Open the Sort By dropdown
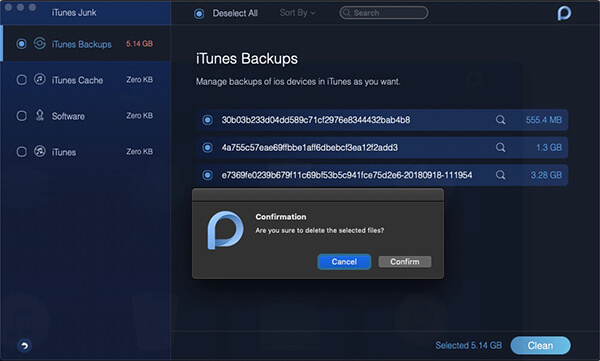This screenshot has height=361, width=600. [x=297, y=13]
